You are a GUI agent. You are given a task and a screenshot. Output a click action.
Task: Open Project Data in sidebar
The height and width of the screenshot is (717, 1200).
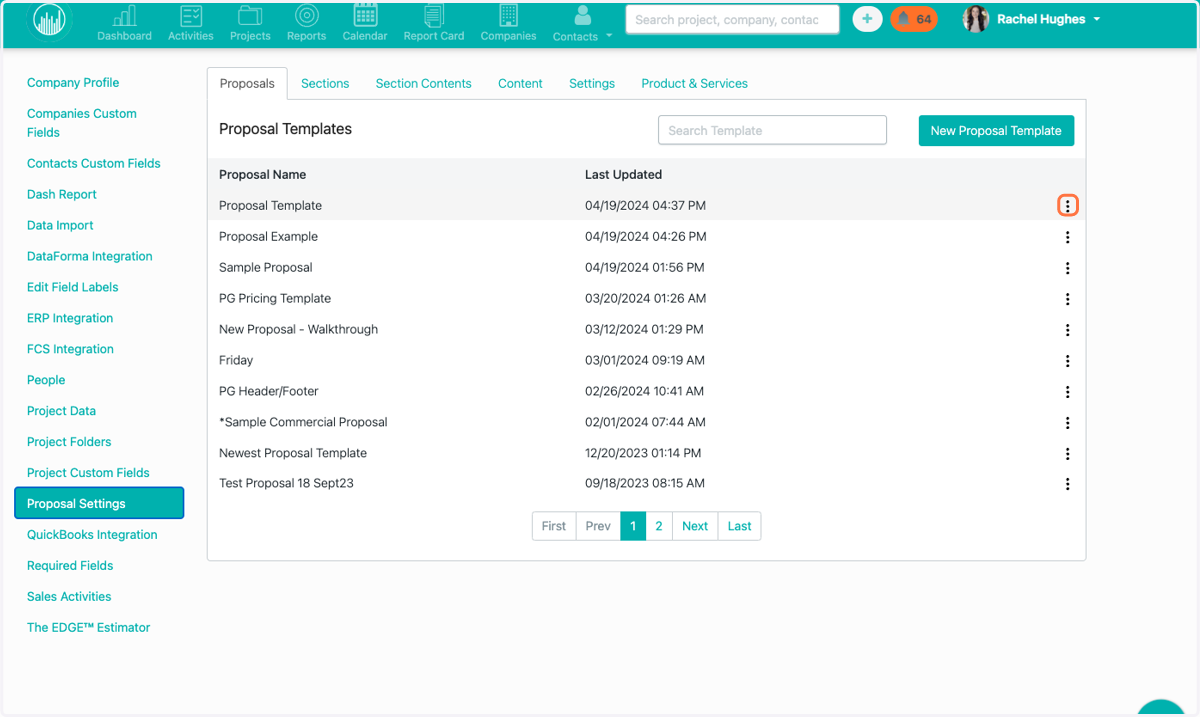tap(62, 411)
